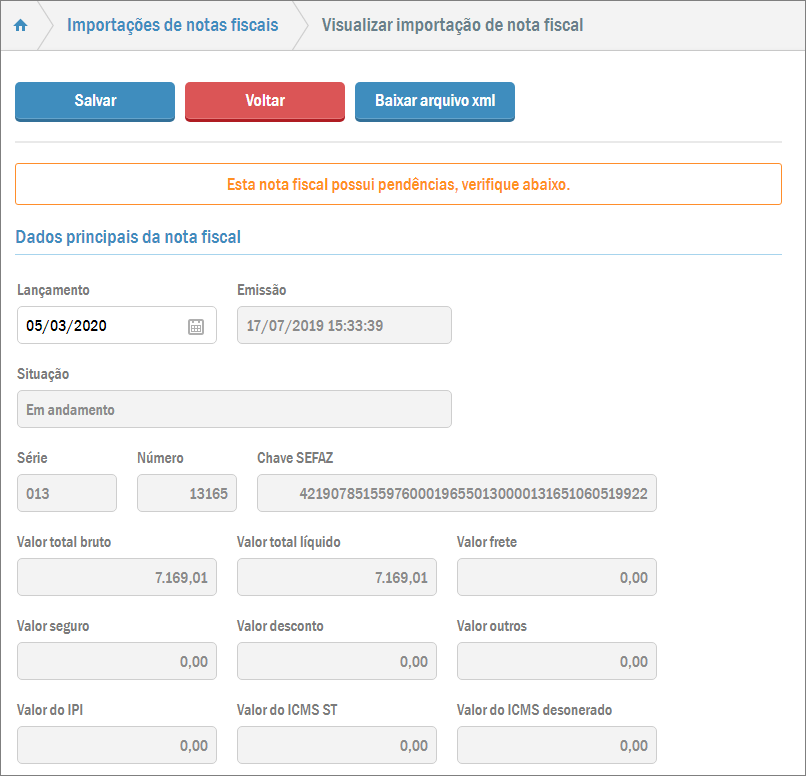Select the Valor frete field
Viewport: 806px width, 776px height.
[x=556, y=578]
